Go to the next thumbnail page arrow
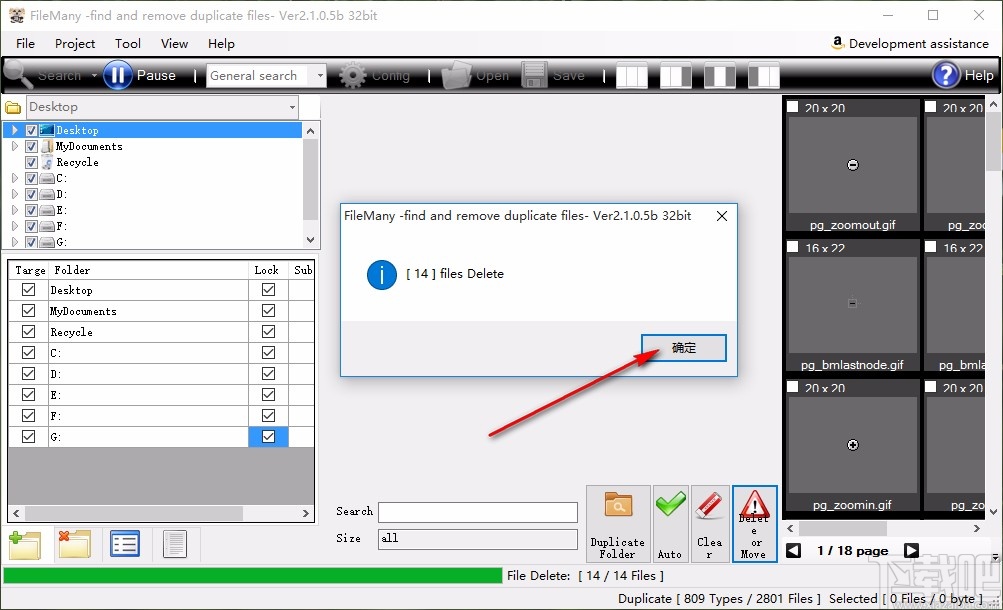Image resolution: width=1003 pixels, height=610 pixels. pos(912,551)
